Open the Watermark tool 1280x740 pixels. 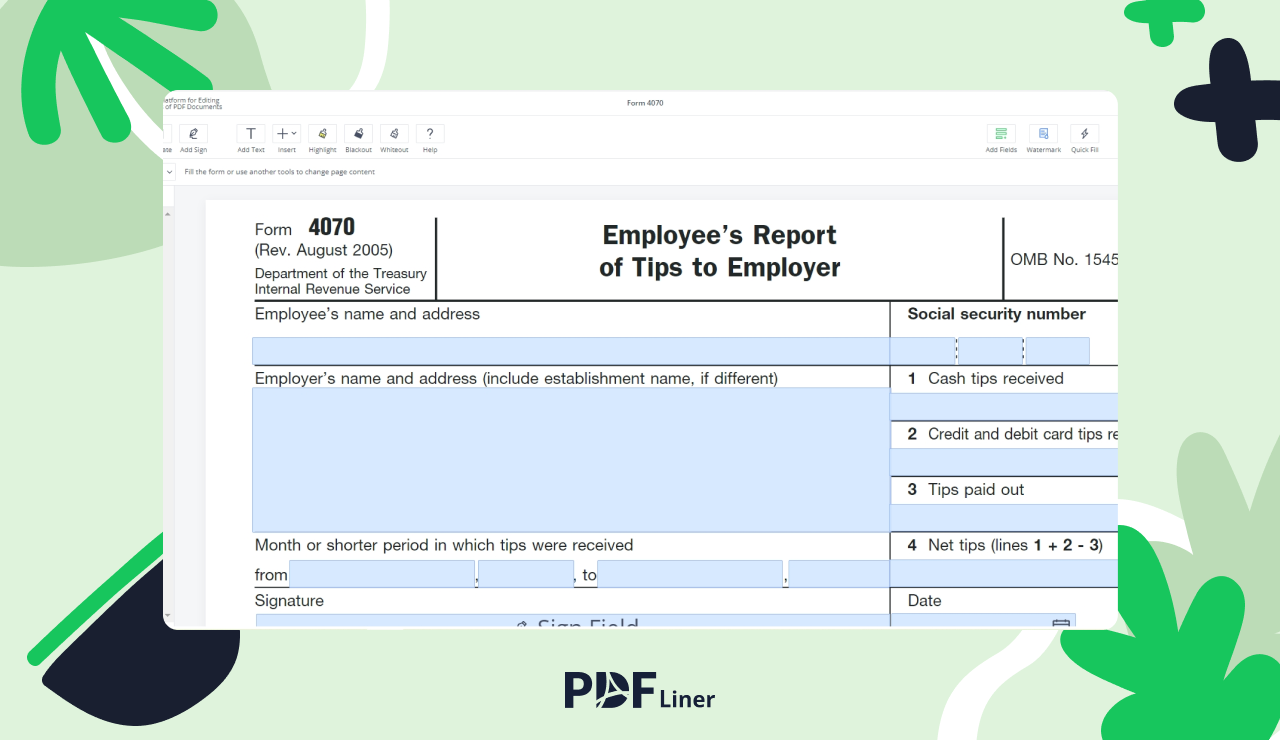pyautogui.click(x=1043, y=134)
